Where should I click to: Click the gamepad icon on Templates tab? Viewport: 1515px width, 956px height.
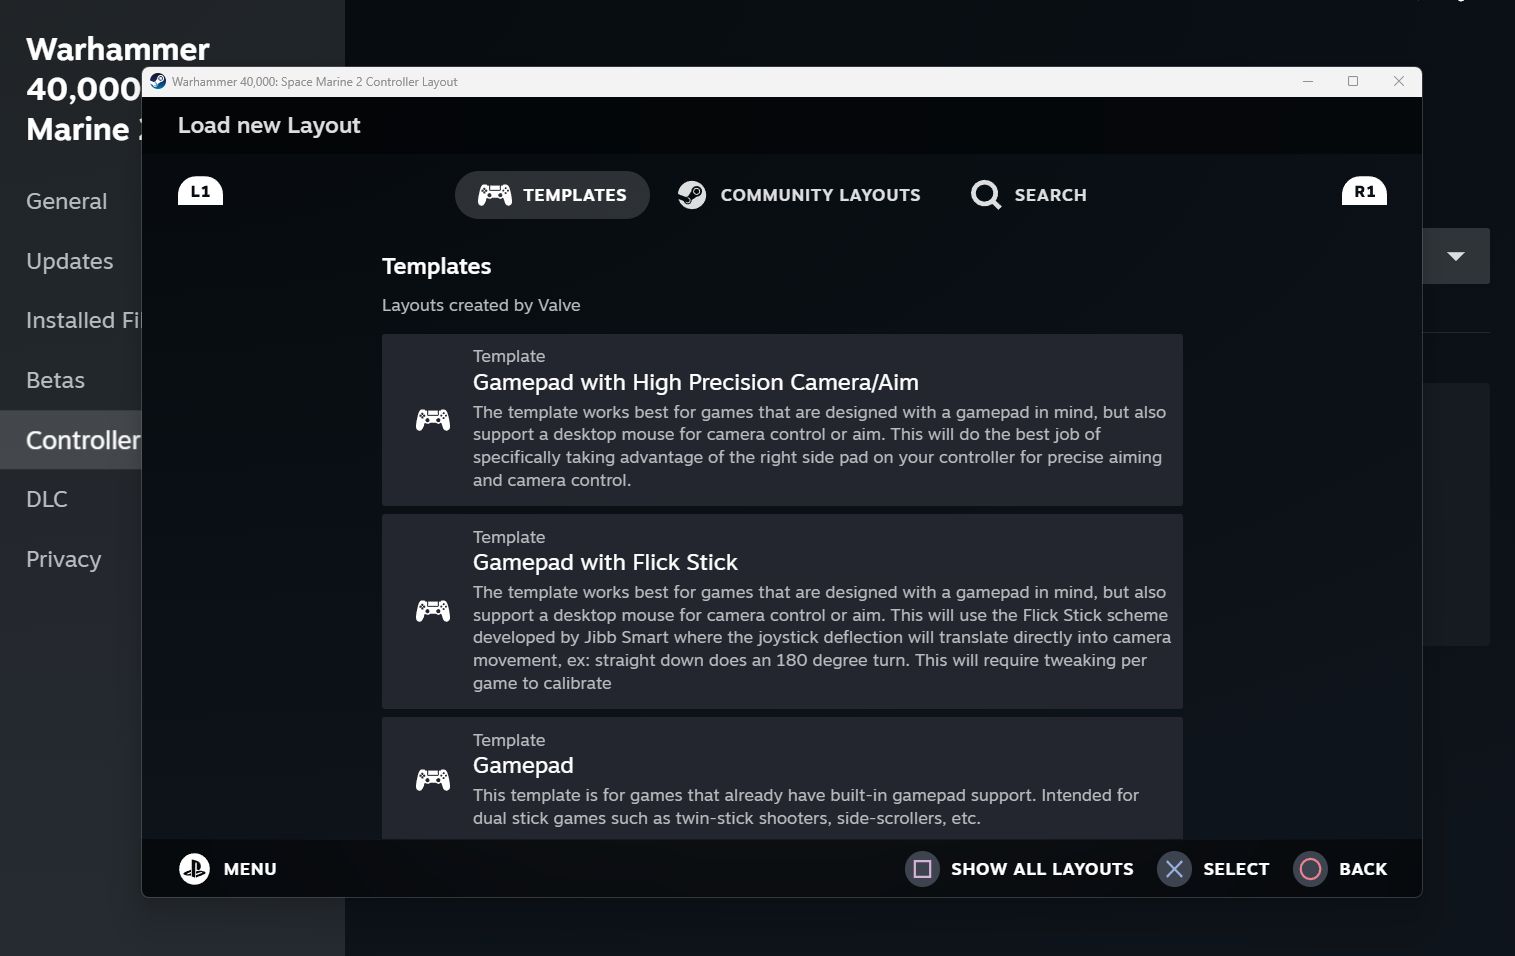pos(495,195)
